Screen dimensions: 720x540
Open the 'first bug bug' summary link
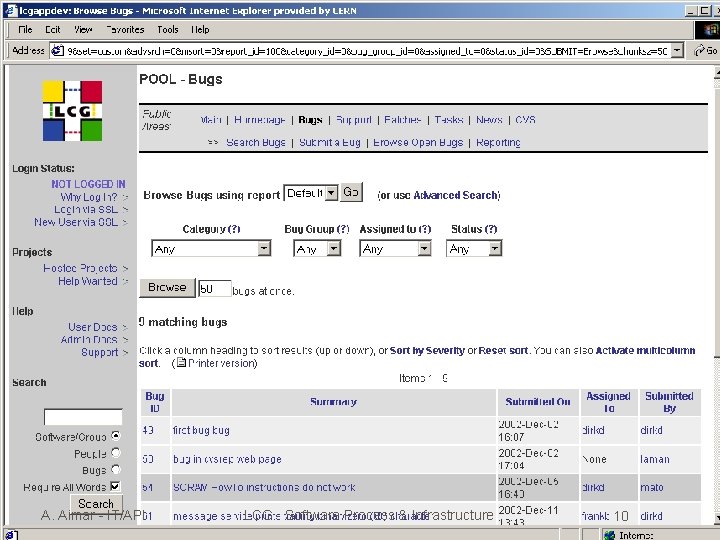201,430
